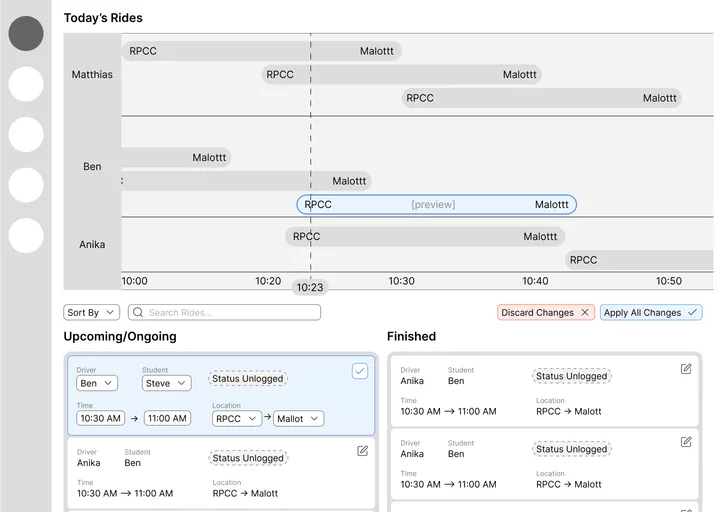Expand the RPCC pickup location dropdown
720x512 pixels.
(x=237, y=419)
